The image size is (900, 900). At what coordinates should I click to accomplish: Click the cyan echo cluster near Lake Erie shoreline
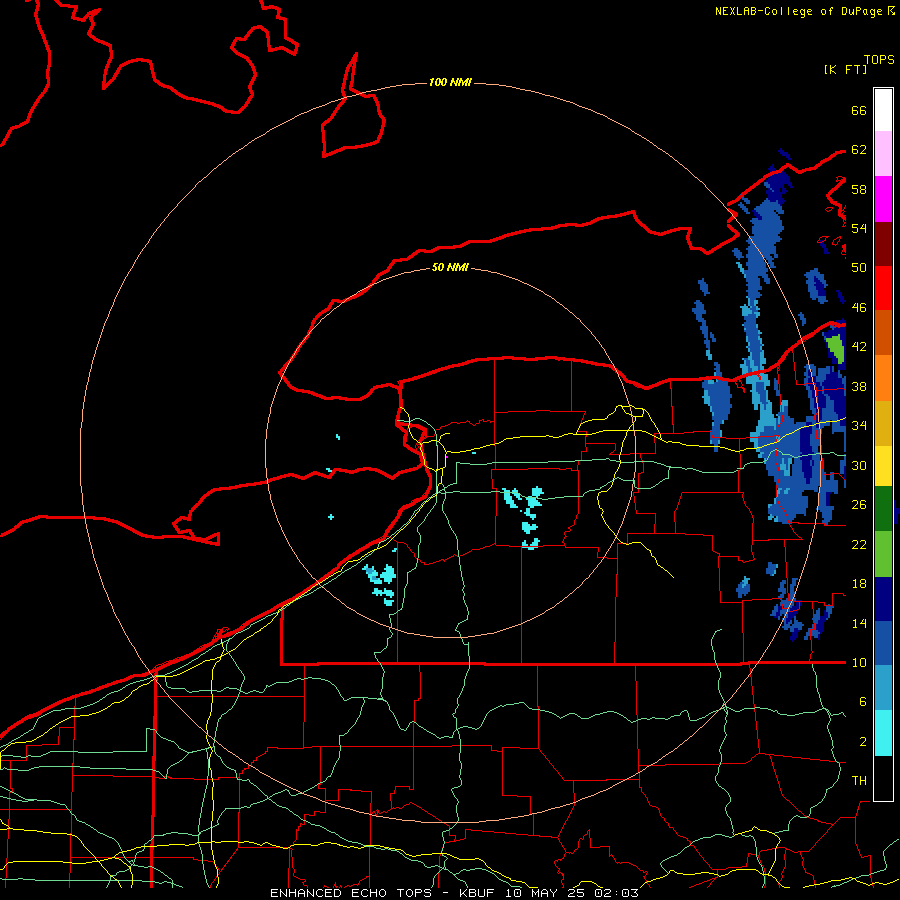coord(381,583)
